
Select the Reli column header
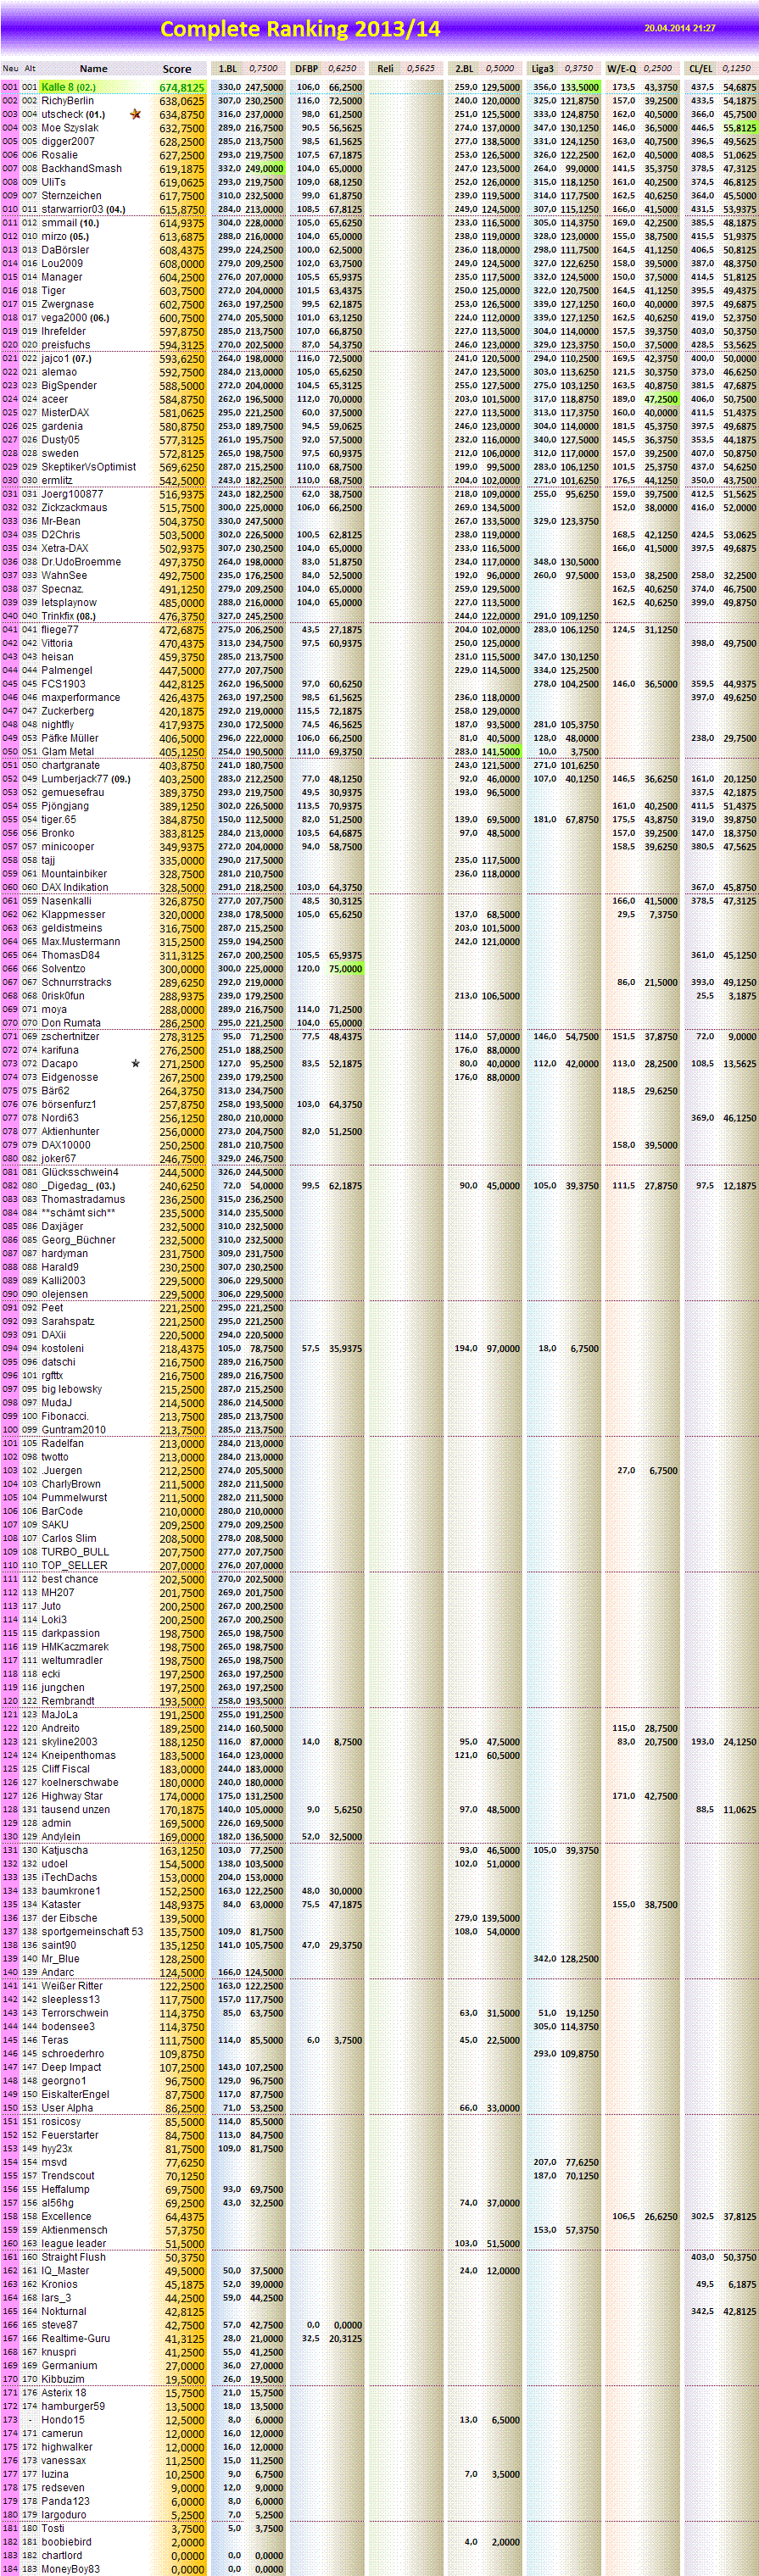(385, 69)
